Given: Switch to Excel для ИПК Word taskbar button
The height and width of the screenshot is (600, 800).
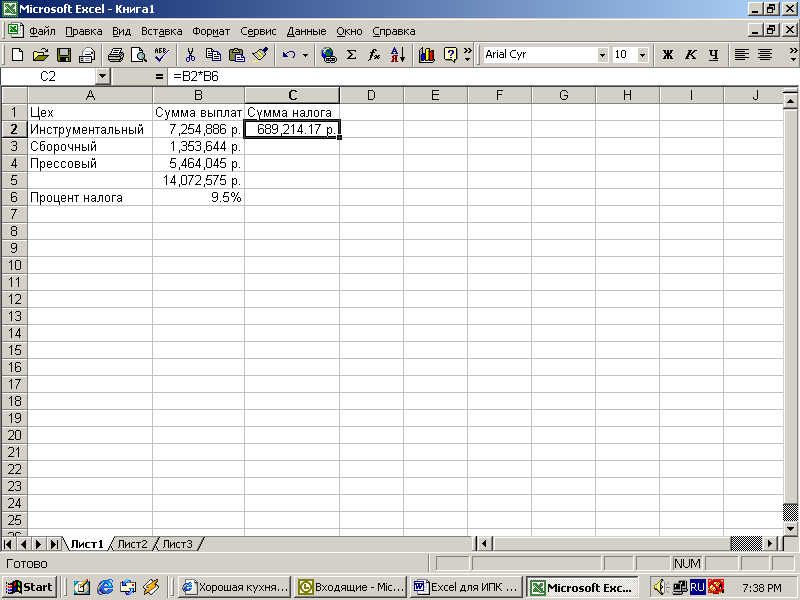Looking at the screenshot, I should 467,587.
